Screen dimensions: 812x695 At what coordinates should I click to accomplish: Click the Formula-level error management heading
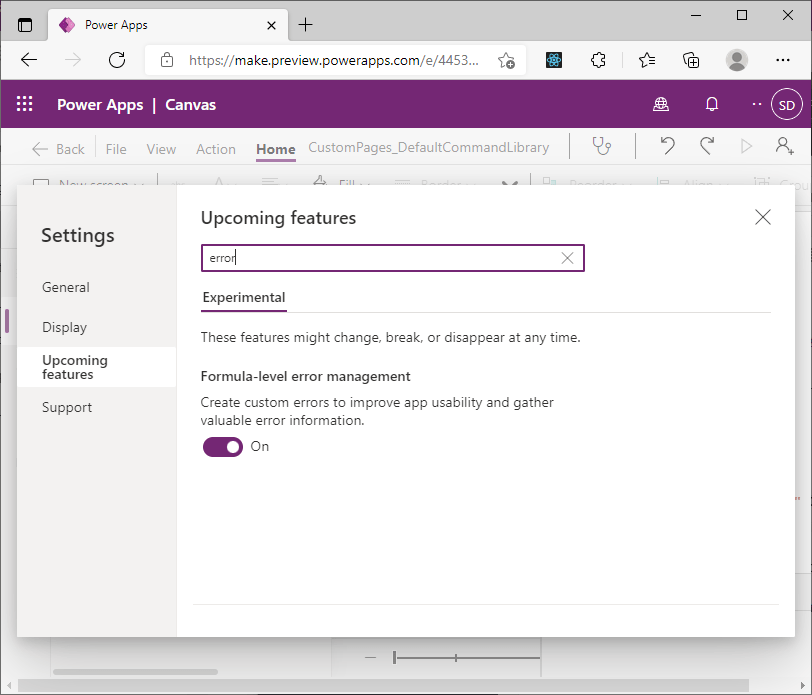click(306, 377)
